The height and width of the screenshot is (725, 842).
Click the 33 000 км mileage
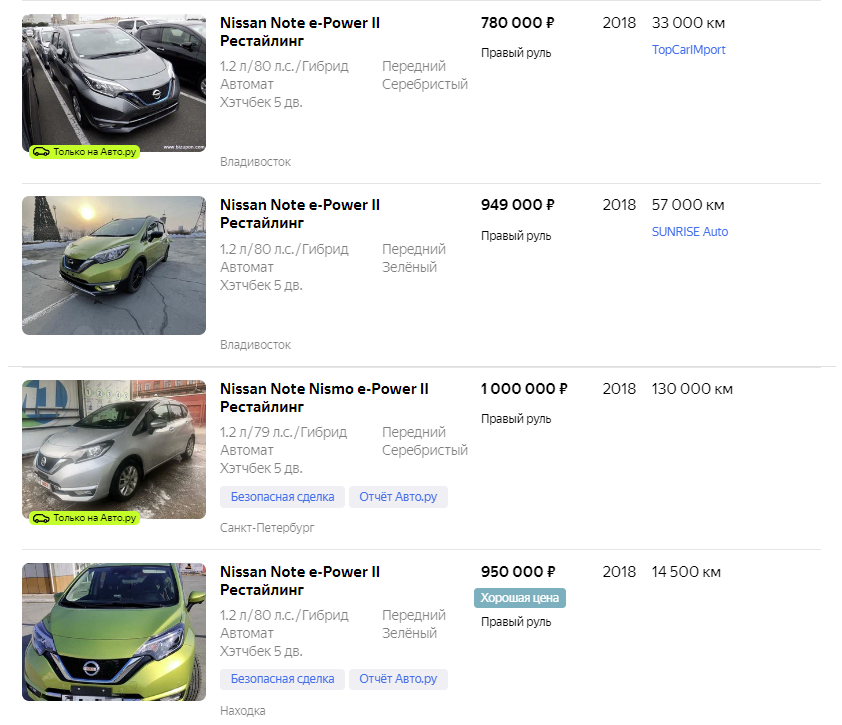click(x=688, y=23)
